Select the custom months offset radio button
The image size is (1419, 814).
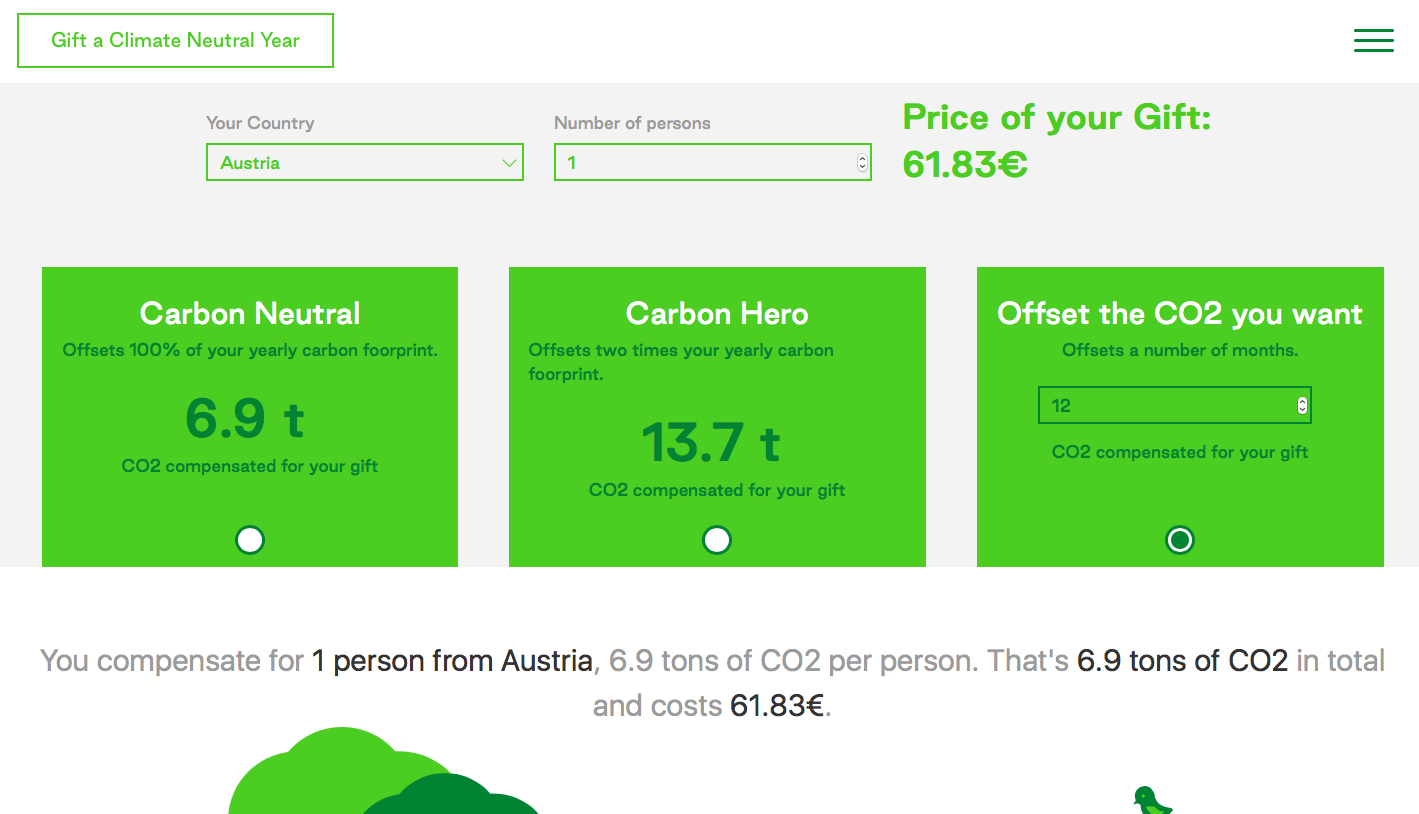[x=1180, y=540]
